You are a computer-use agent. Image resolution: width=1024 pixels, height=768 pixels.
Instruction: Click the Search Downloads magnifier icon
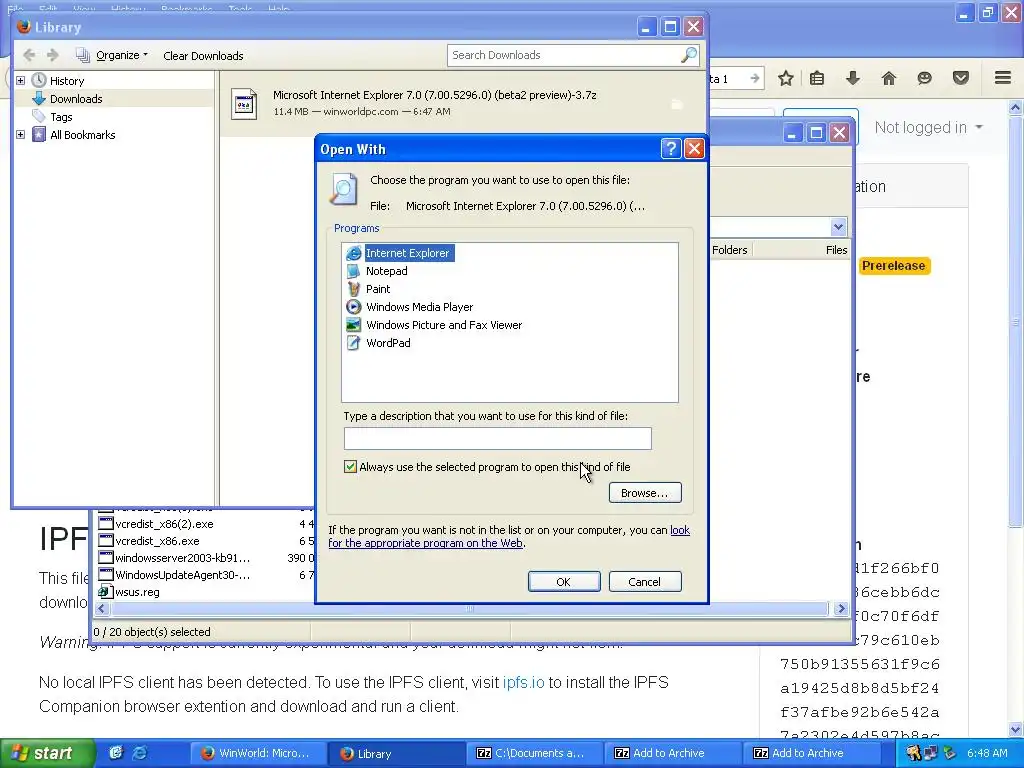coord(688,55)
